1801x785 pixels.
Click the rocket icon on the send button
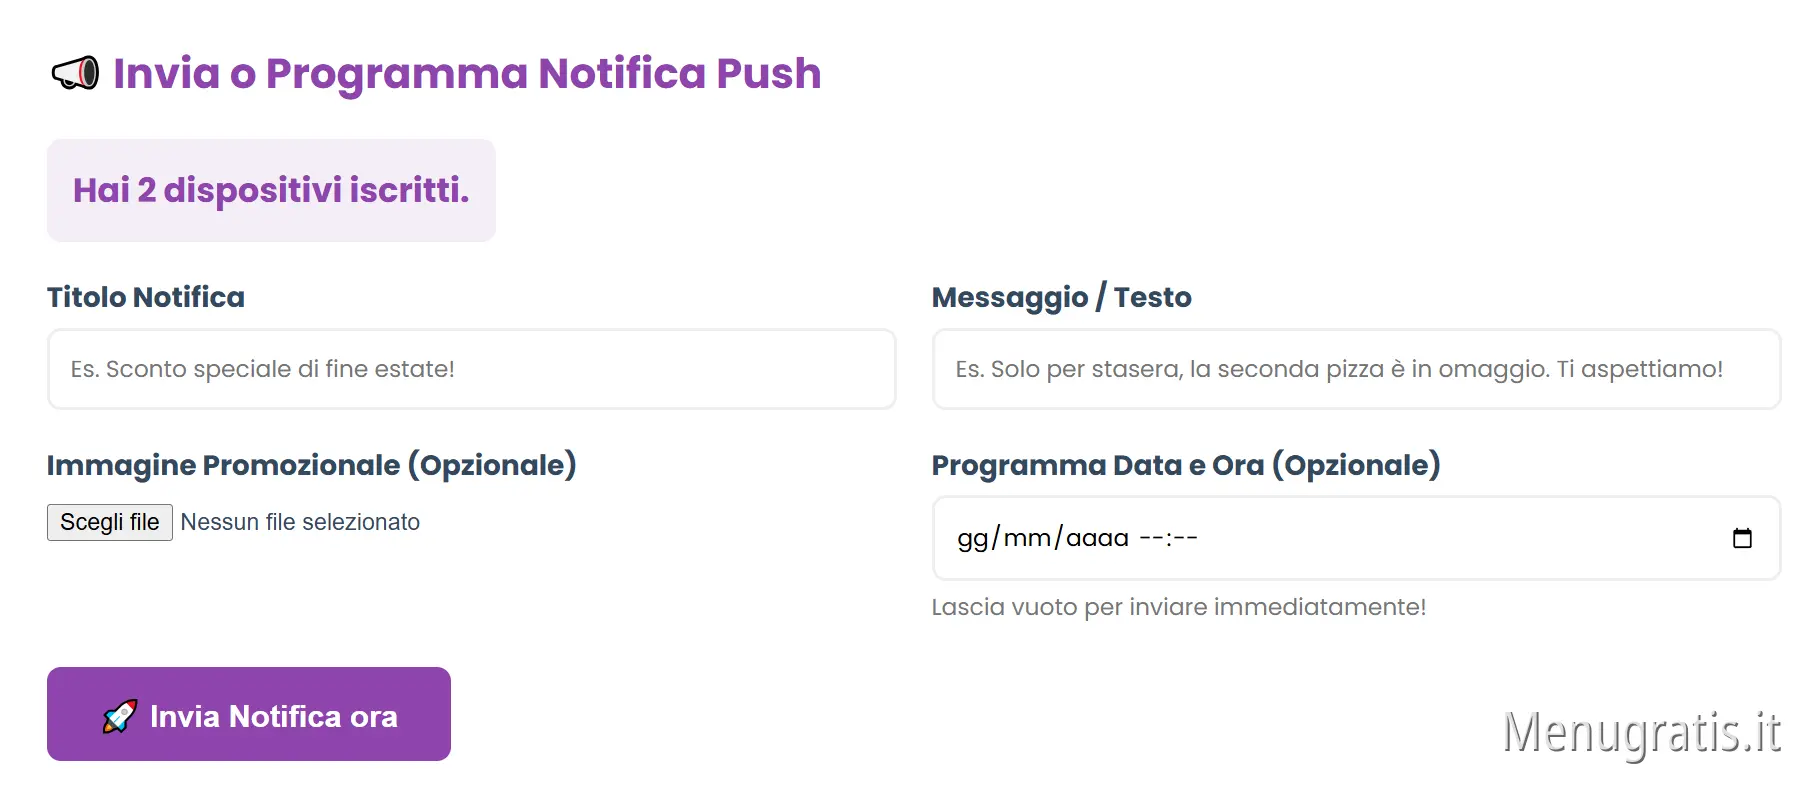pyautogui.click(x=119, y=714)
